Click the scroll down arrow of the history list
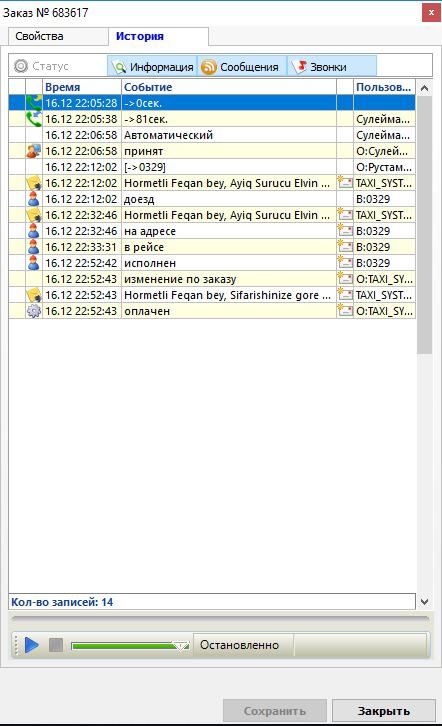The image size is (442, 726). tap(424, 602)
